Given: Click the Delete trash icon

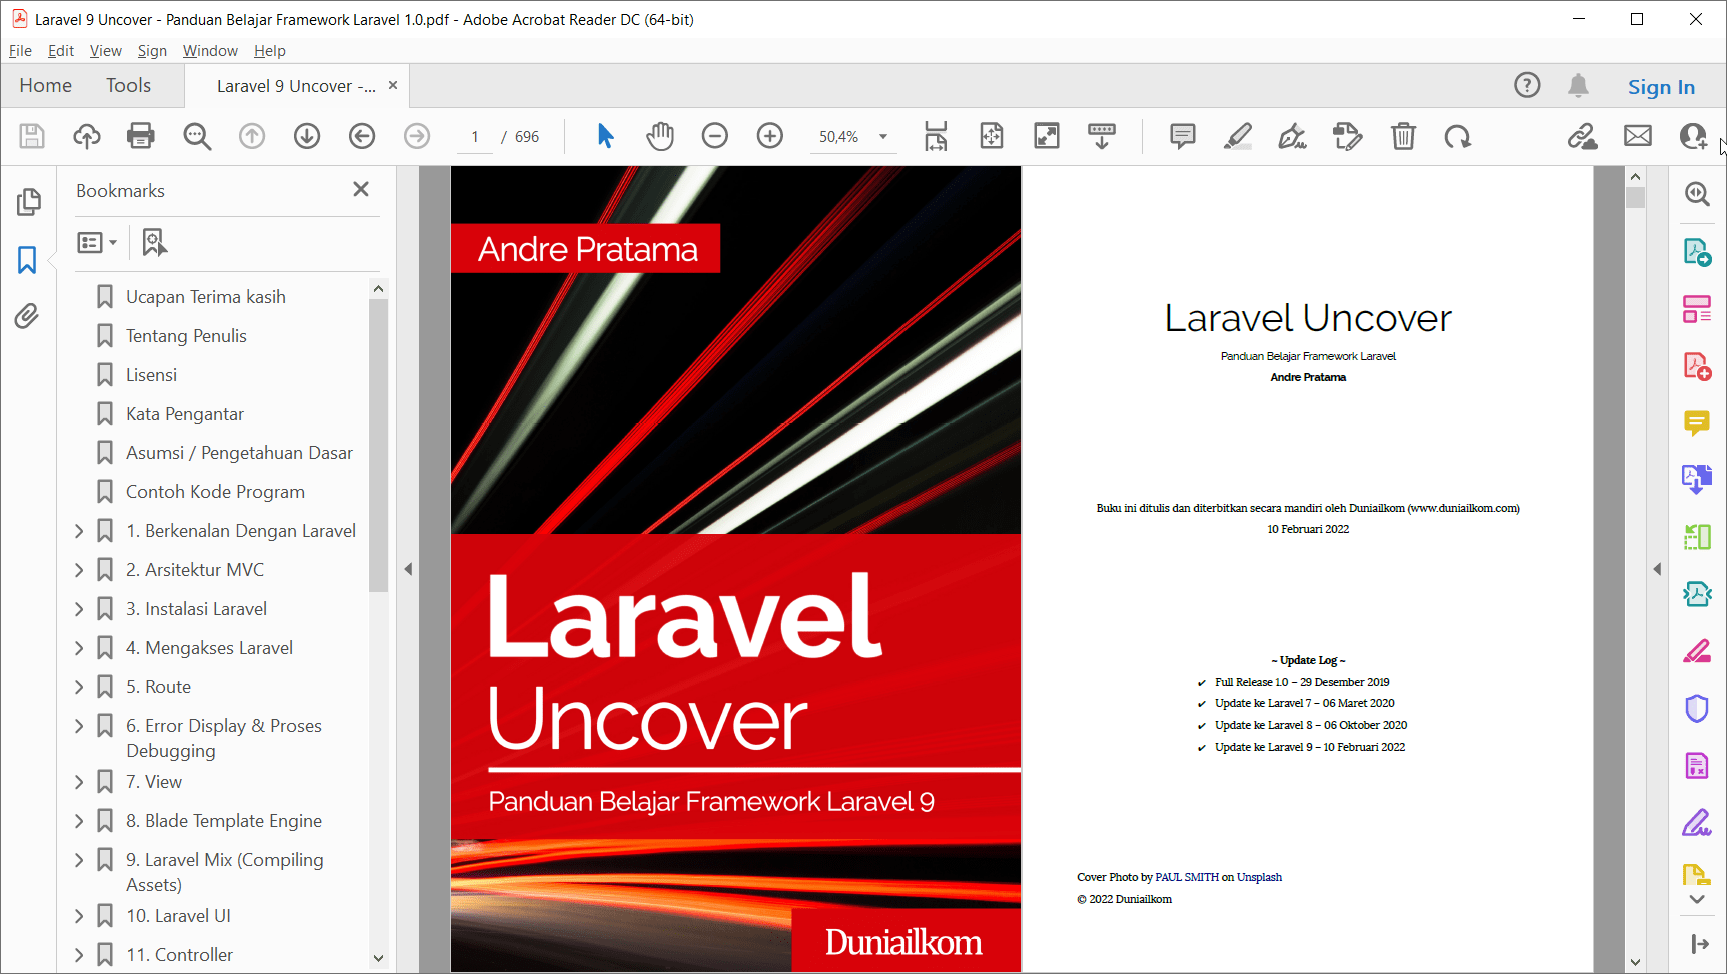Looking at the screenshot, I should 1404,136.
